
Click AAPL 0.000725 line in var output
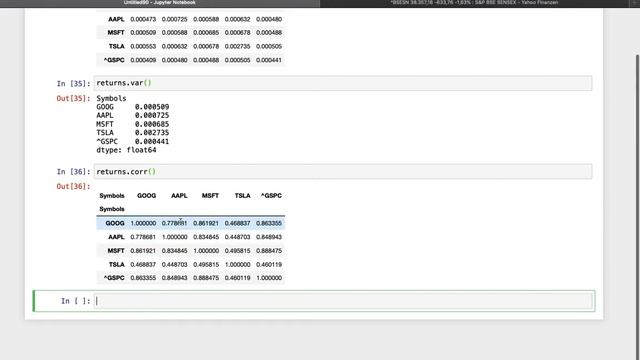(x=133, y=116)
